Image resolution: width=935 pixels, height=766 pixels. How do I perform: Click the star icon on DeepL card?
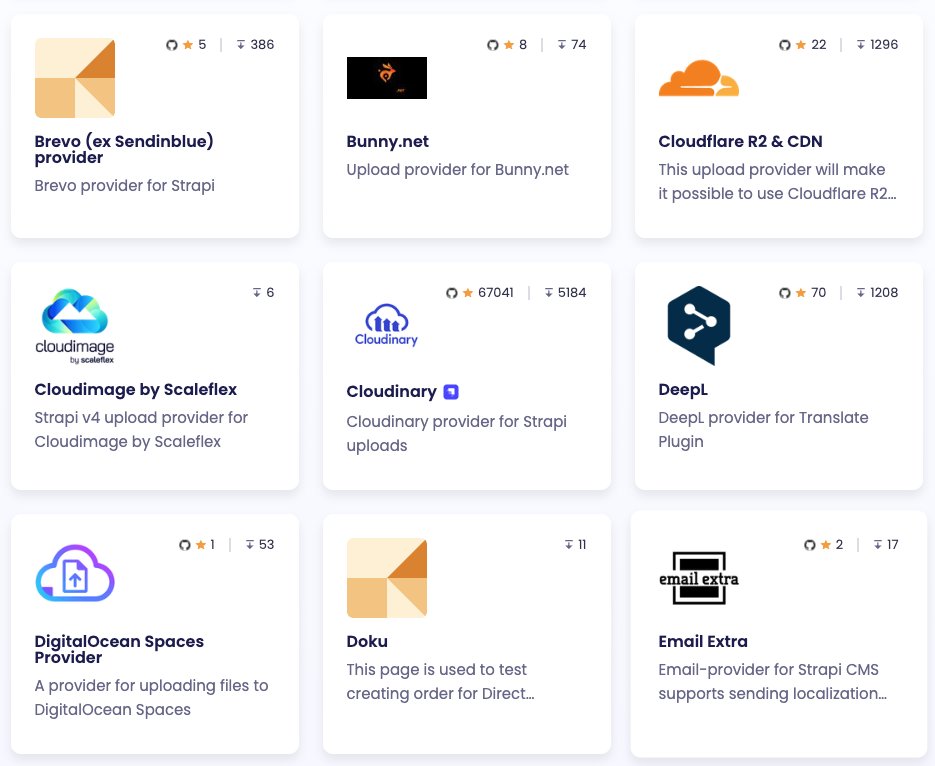coord(801,293)
